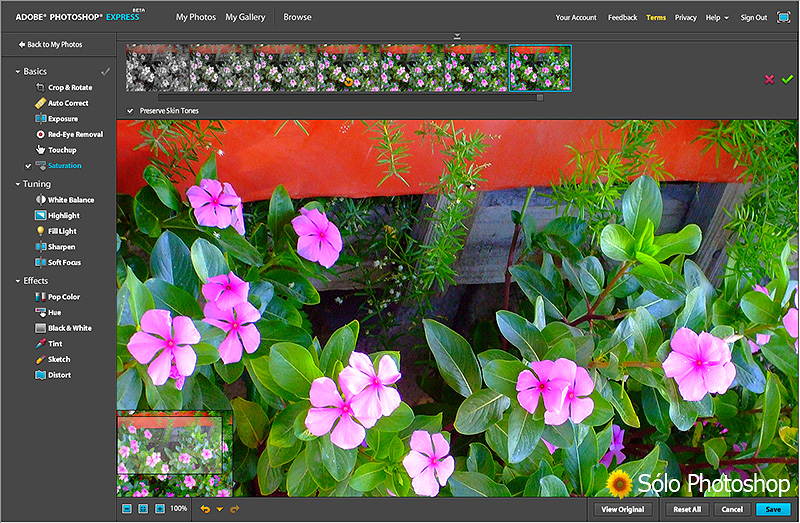800x523 pixels.
Task: Choose the Sharpen tool
Action: click(x=55, y=247)
